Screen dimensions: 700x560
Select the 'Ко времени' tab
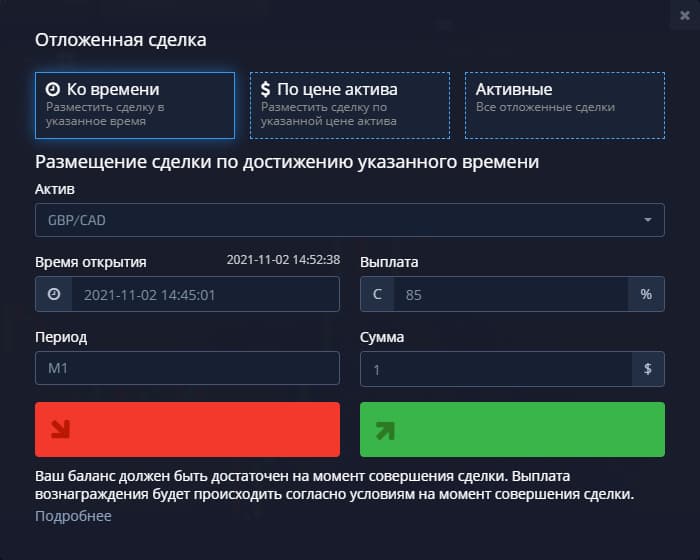point(135,105)
